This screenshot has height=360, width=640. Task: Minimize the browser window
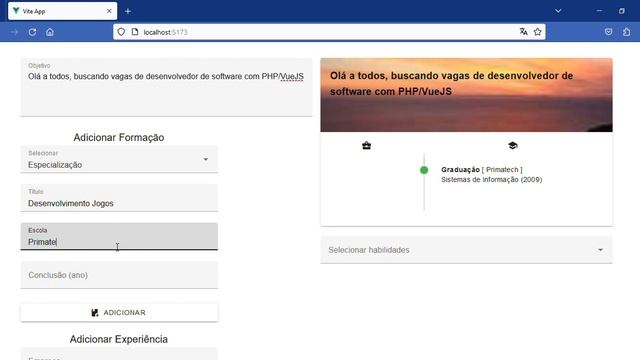[599, 11]
